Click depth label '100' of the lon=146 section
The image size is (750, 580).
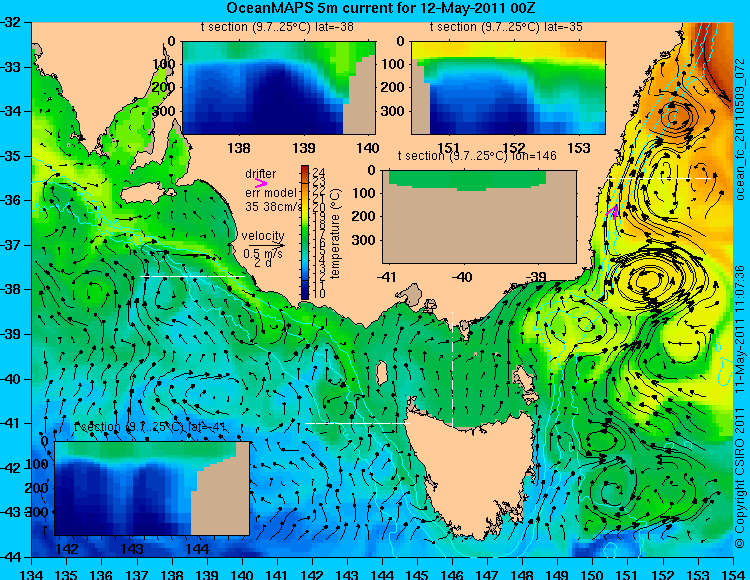pos(364,193)
